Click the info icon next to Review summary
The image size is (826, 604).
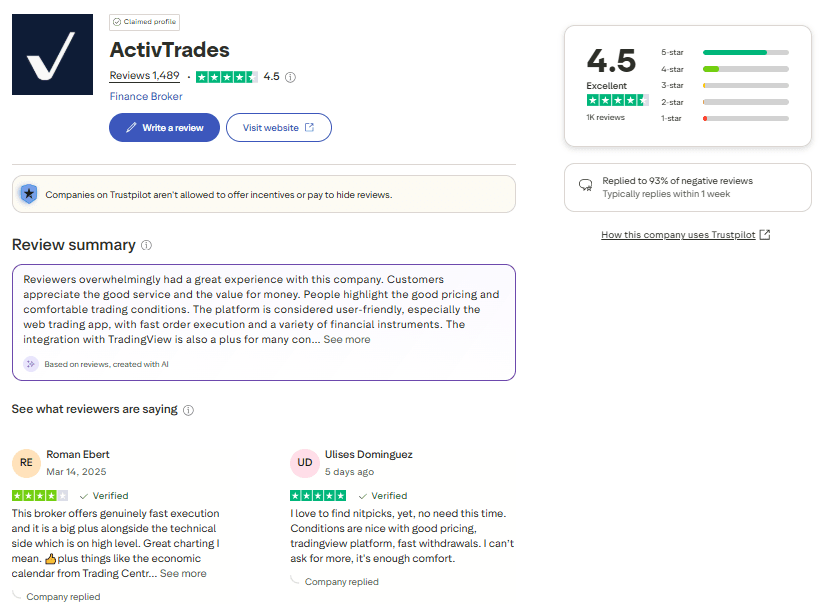(x=147, y=245)
